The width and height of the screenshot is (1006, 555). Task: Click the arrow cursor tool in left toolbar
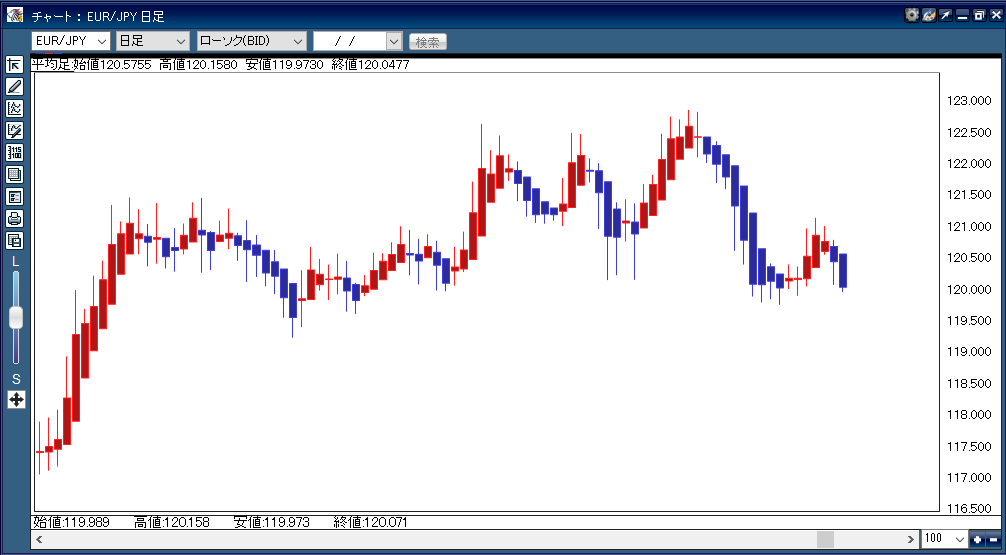coord(15,65)
